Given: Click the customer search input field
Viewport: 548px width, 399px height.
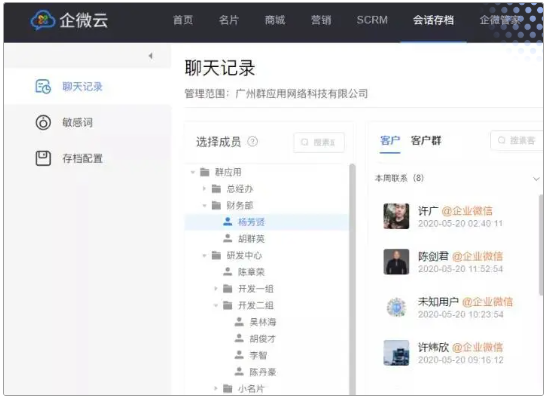Looking at the screenshot, I should [517, 140].
